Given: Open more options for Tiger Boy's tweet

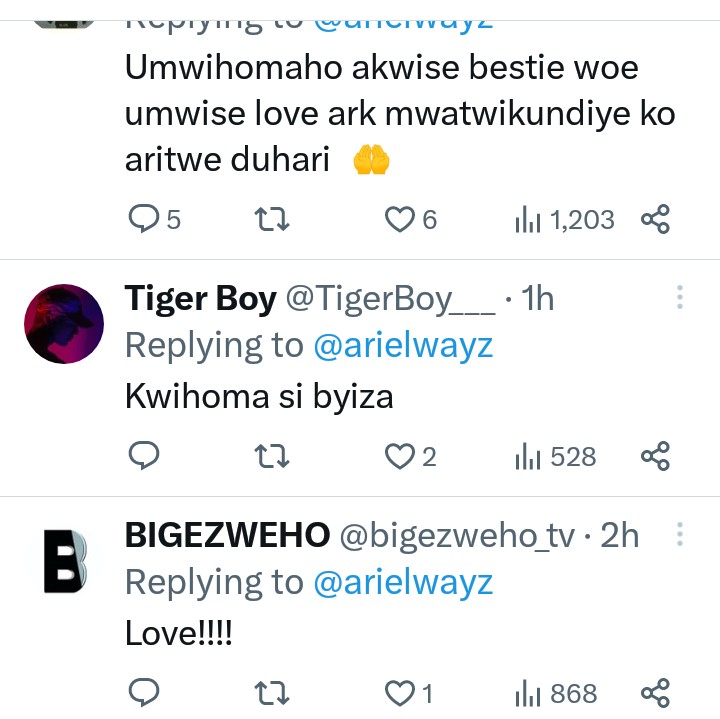Looking at the screenshot, I should tap(680, 298).
